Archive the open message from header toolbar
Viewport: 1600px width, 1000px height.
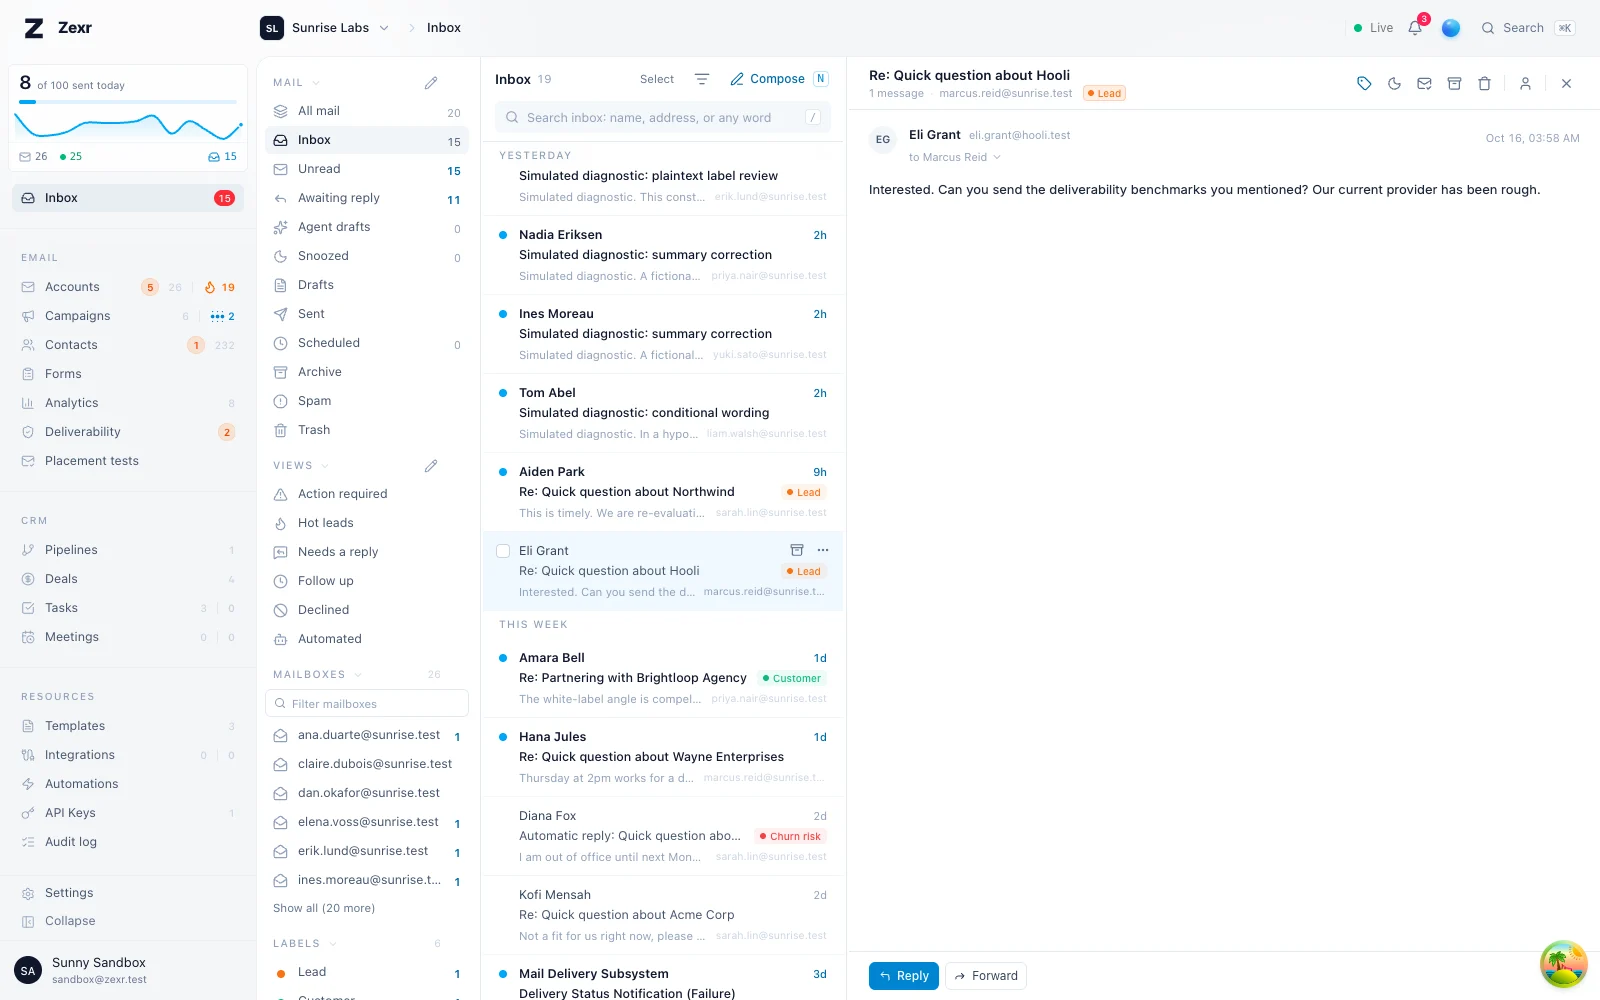[1454, 84]
